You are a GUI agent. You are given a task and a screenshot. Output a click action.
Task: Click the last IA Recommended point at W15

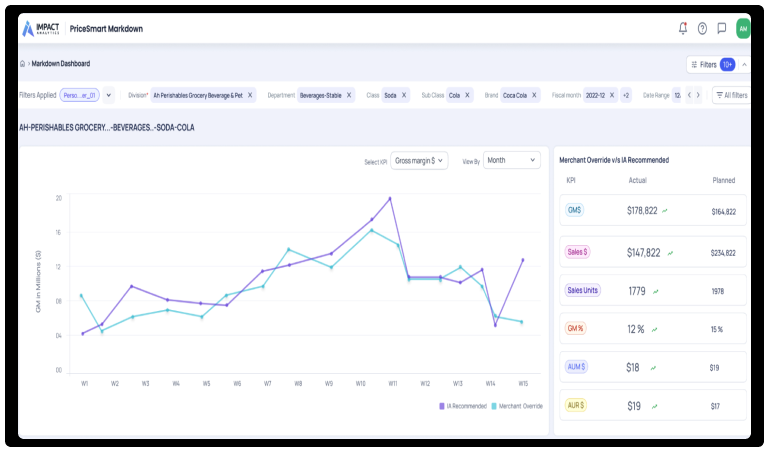click(x=523, y=260)
